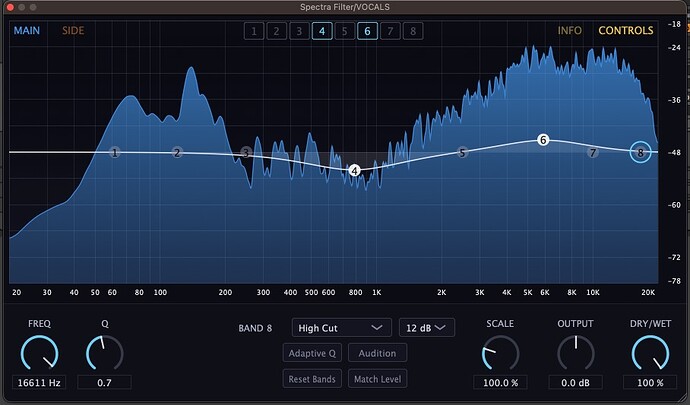690x405 pixels.
Task: Click the OUTPUT knob
Action: coord(576,353)
